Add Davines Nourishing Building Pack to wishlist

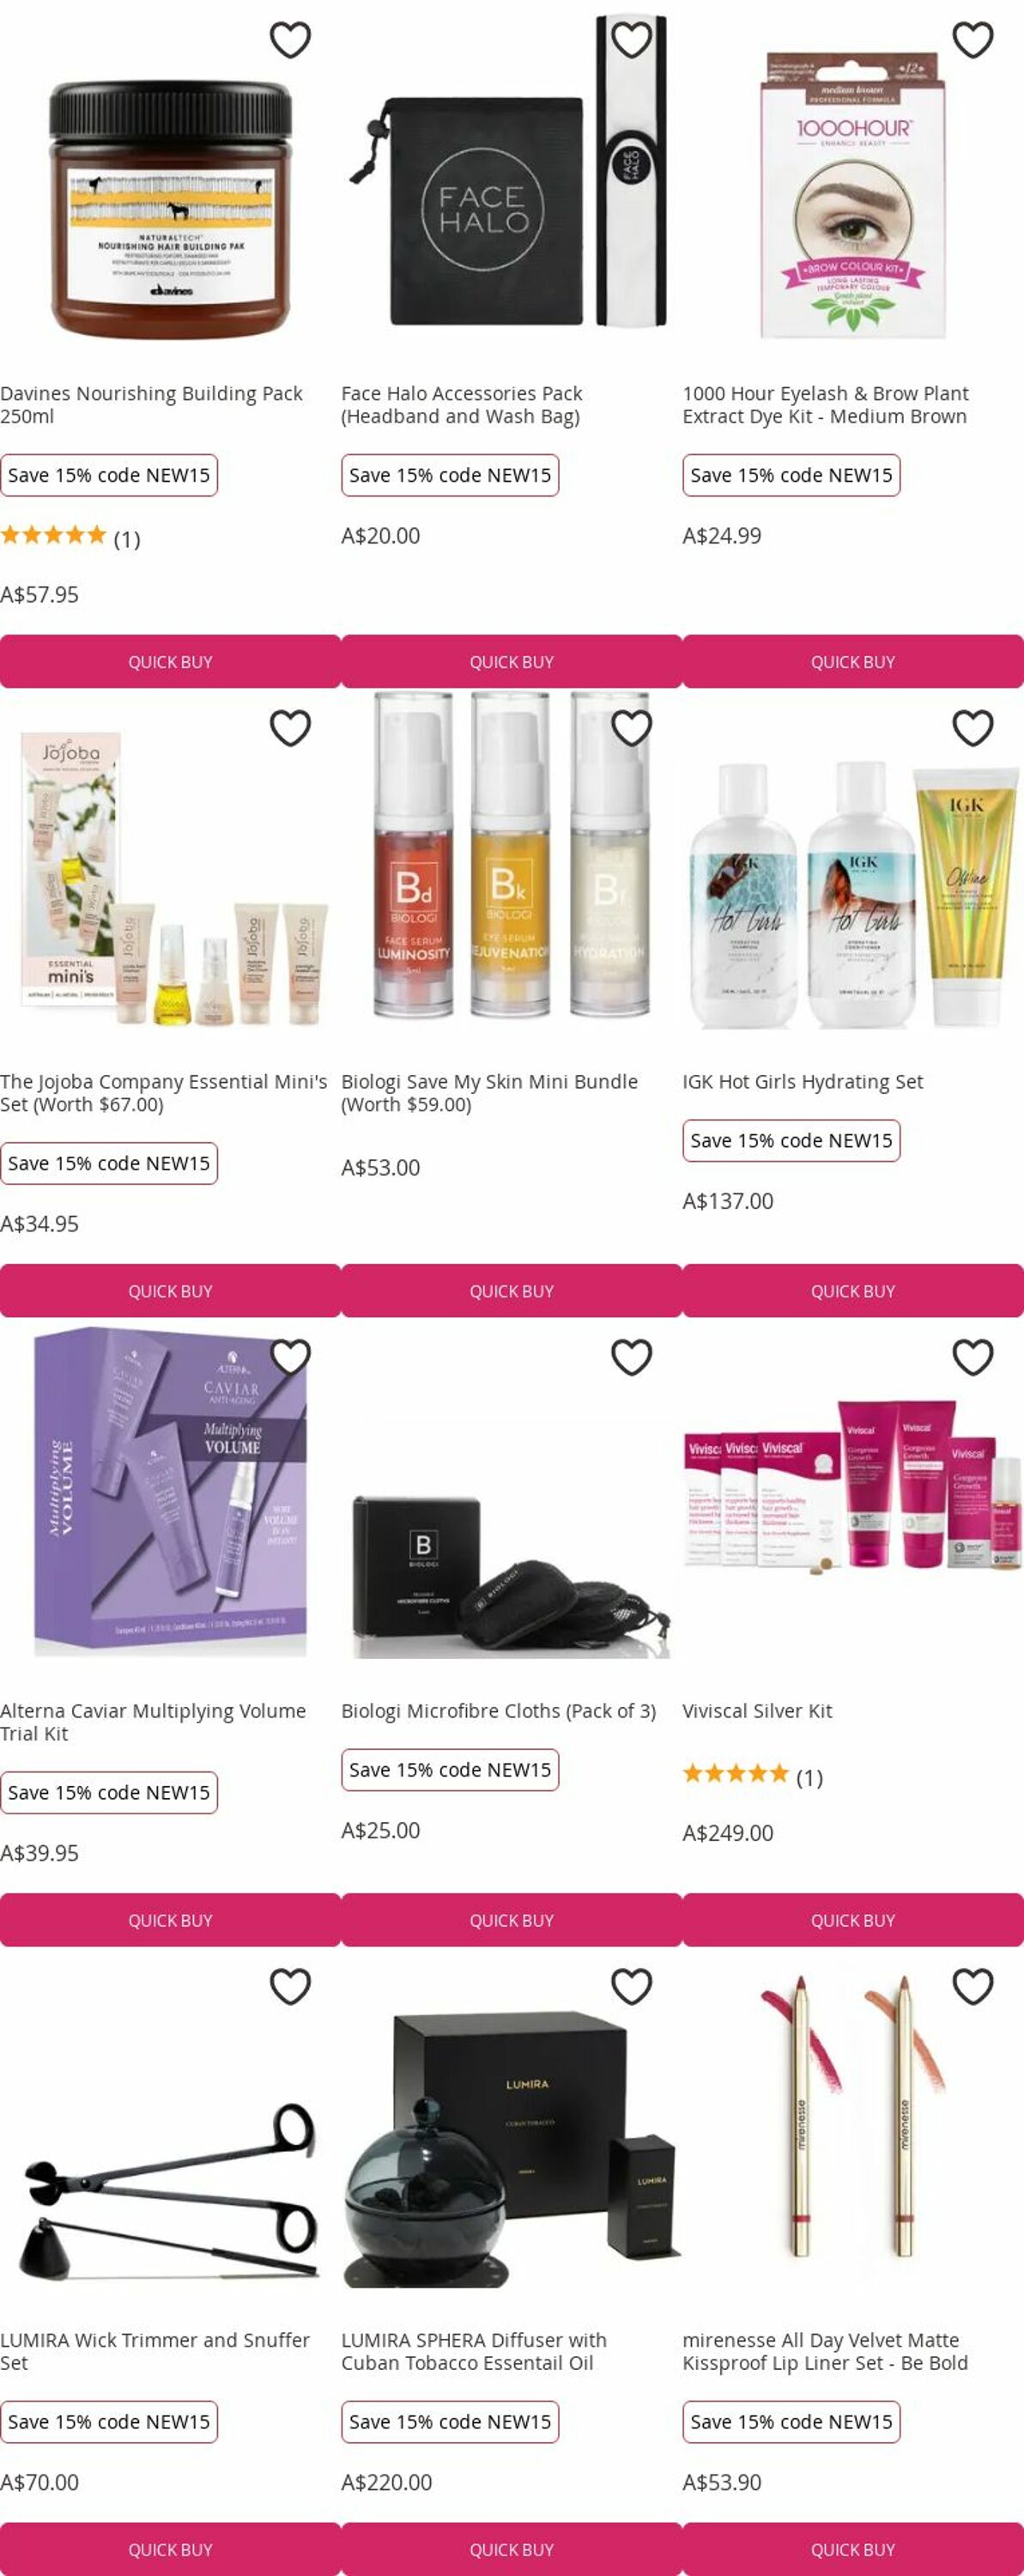click(290, 40)
